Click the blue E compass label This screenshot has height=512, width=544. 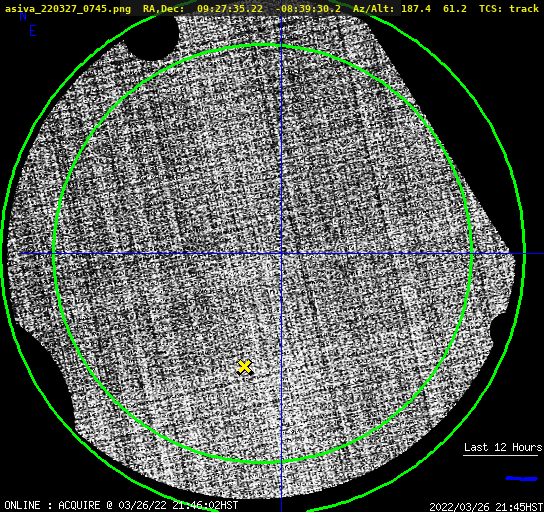(33, 31)
